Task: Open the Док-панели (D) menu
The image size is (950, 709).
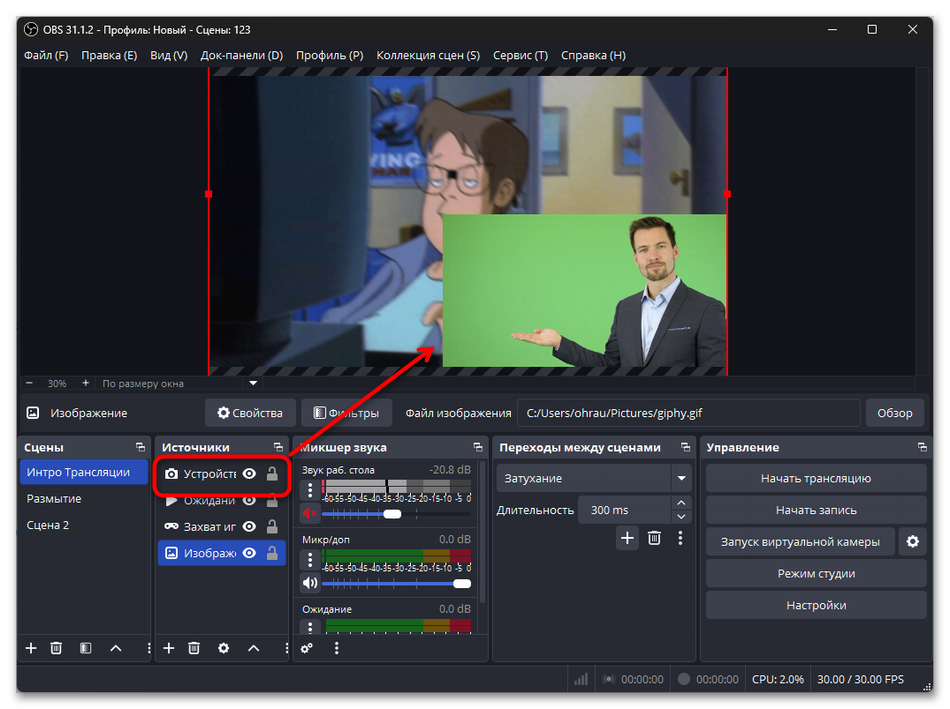Action: [x=242, y=55]
